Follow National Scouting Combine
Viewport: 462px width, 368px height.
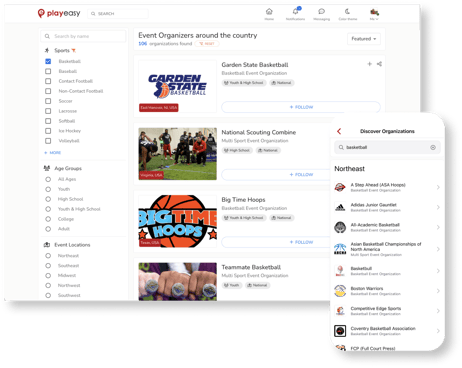pyautogui.click(x=276, y=175)
